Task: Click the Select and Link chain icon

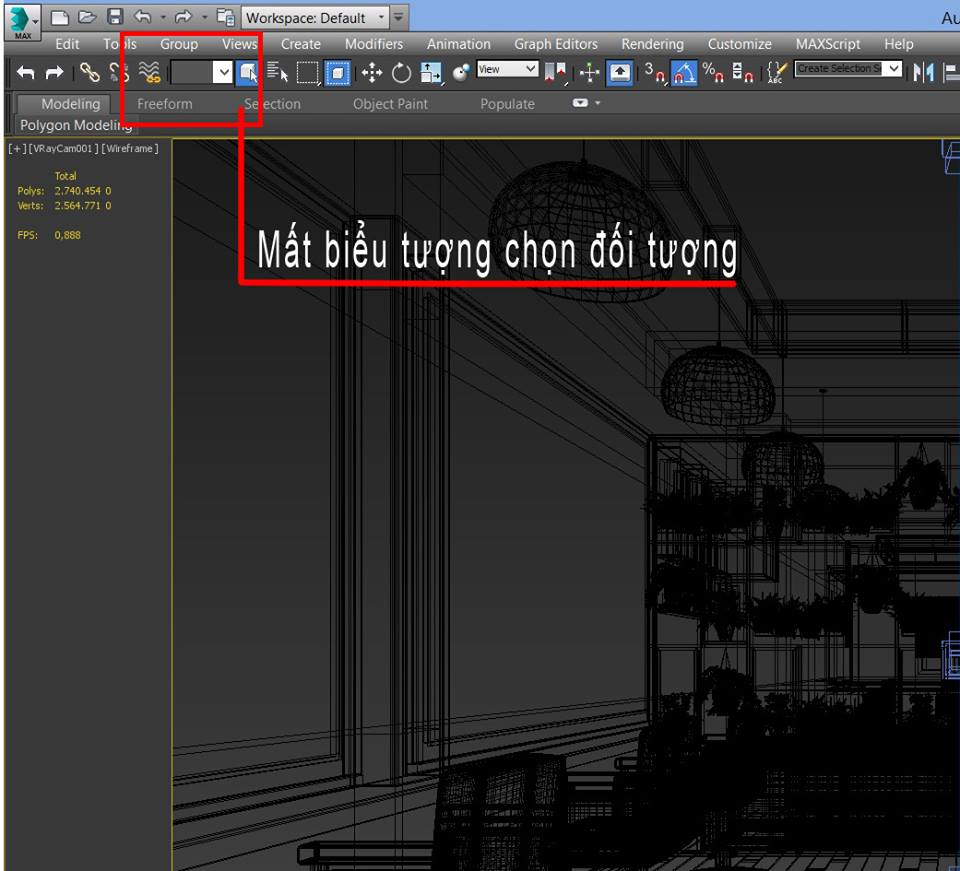Action: click(x=90, y=72)
